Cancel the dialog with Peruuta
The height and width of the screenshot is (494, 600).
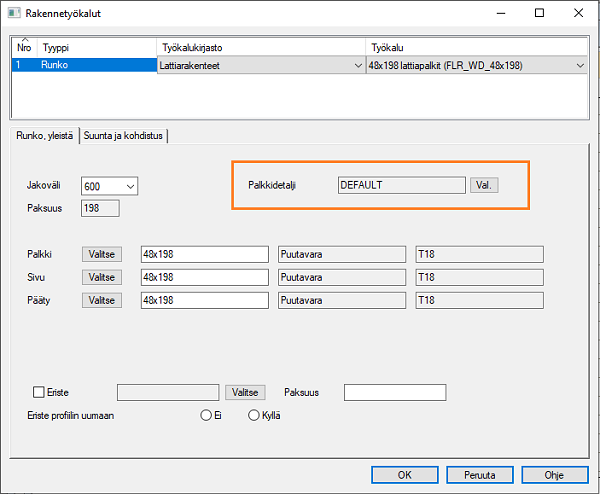(480, 474)
